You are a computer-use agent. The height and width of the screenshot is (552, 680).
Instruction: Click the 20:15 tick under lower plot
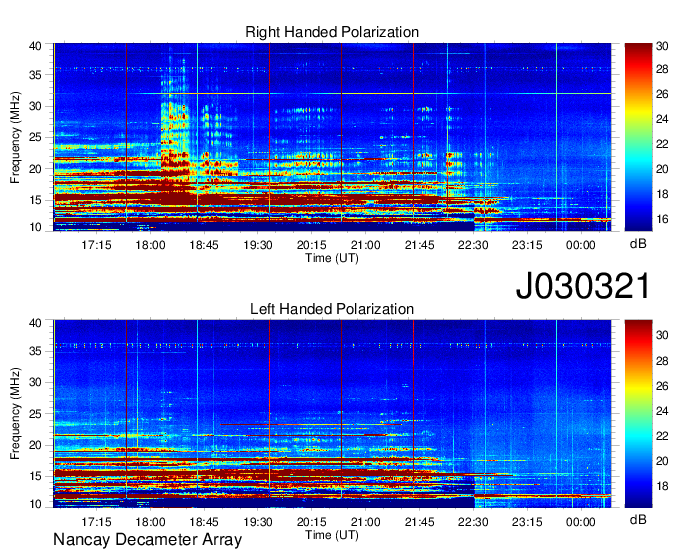point(311,522)
